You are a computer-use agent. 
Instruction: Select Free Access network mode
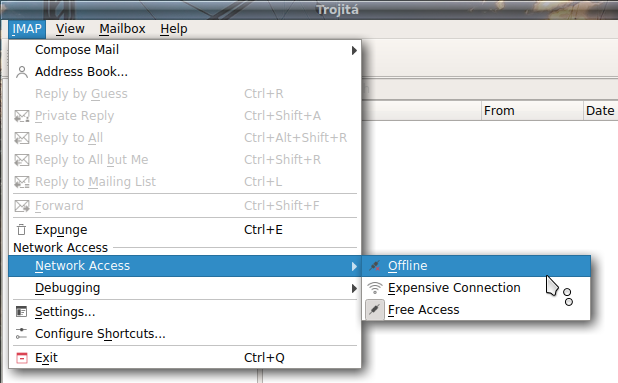(x=476, y=310)
